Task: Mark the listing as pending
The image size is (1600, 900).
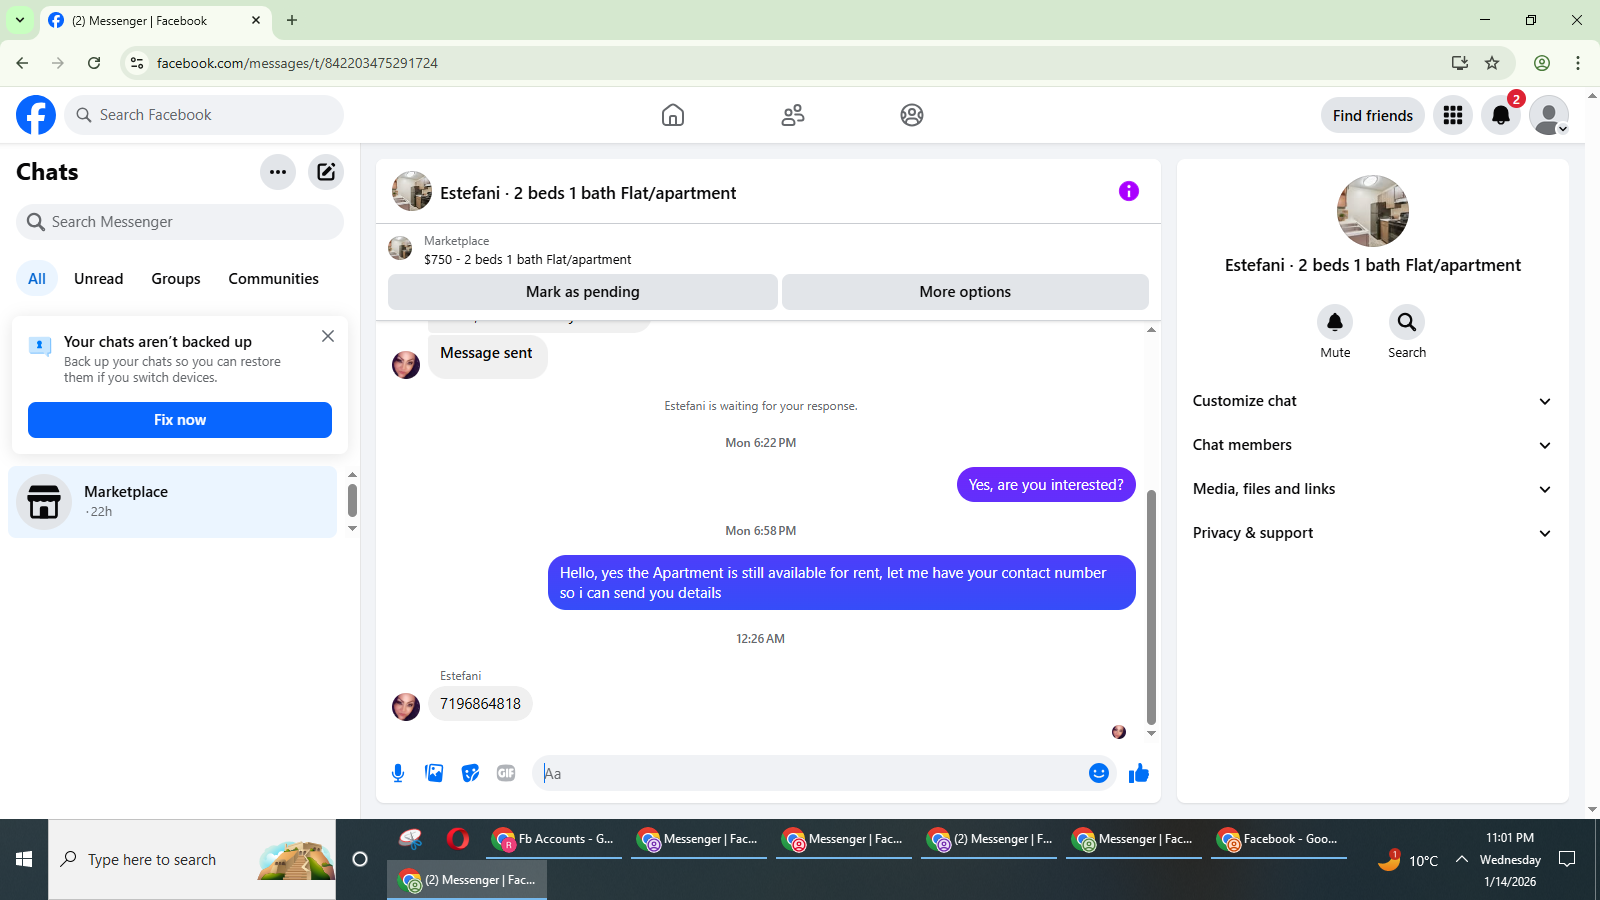Action: pyautogui.click(x=583, y=292)
